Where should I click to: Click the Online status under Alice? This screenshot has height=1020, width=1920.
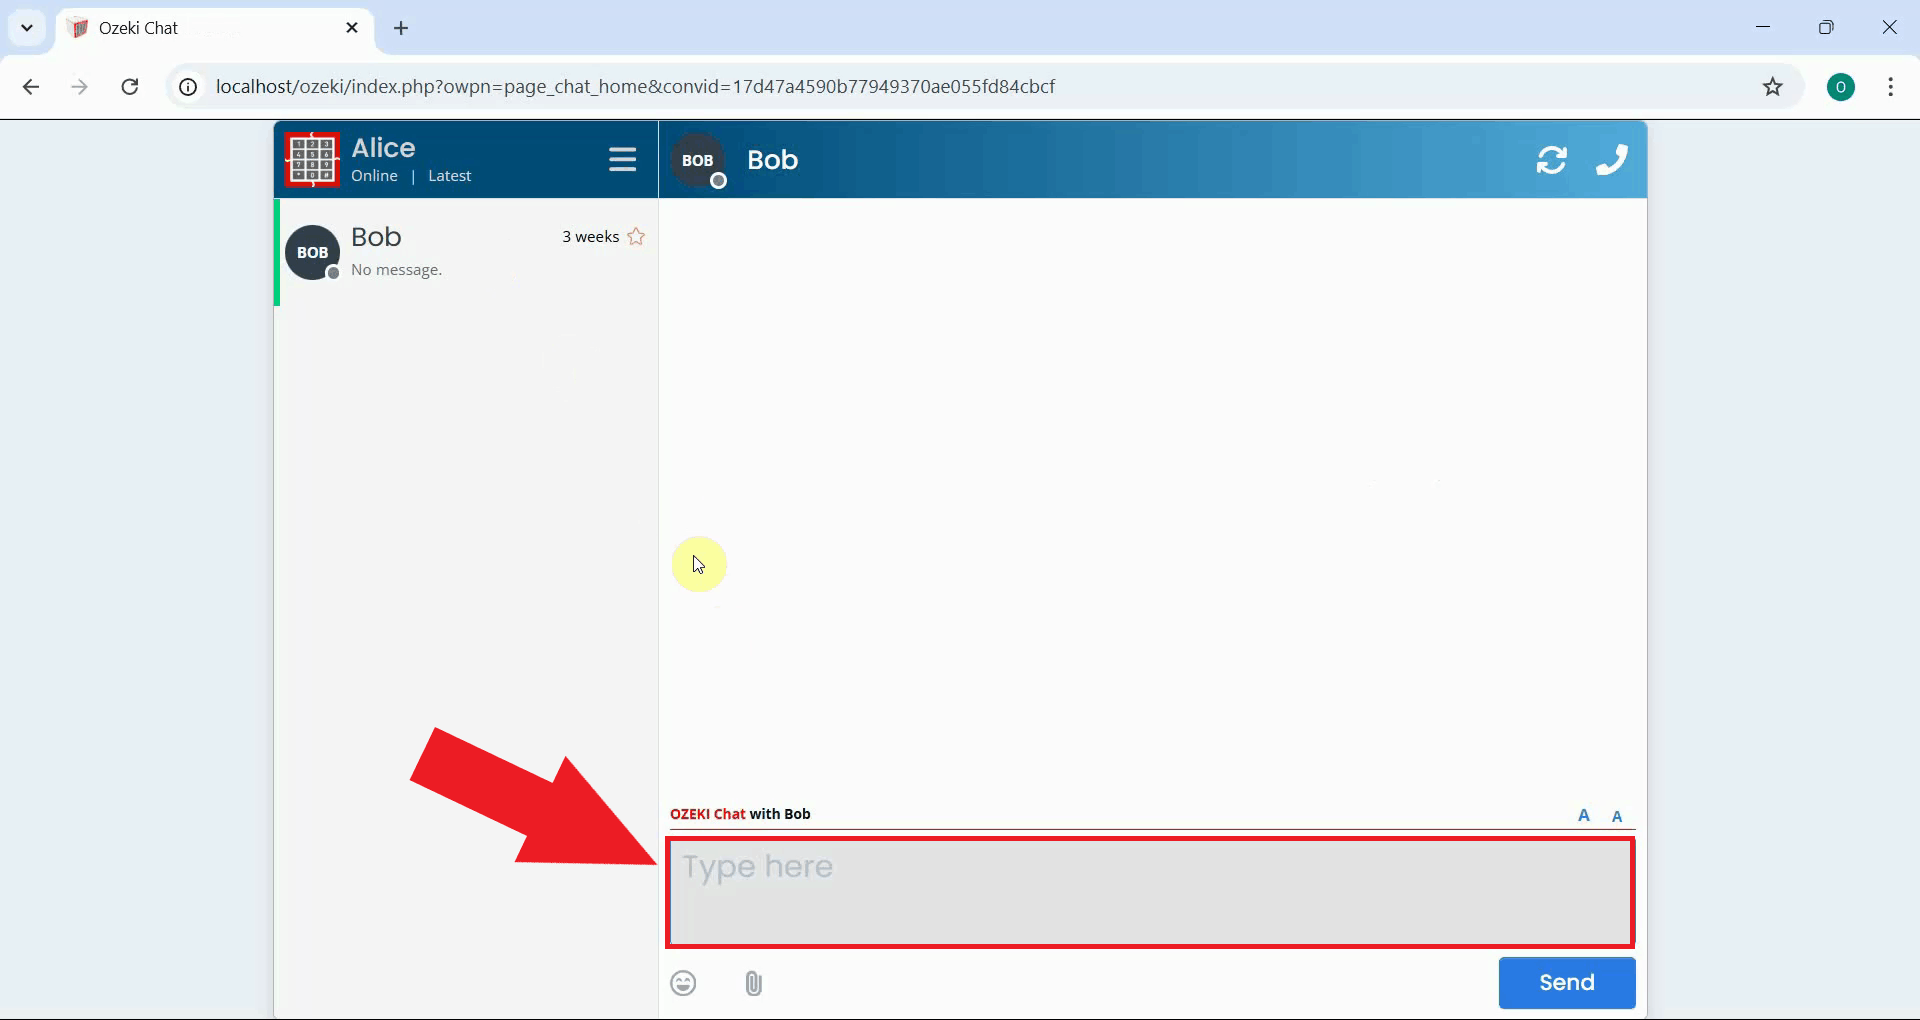(x=374, y=176)
